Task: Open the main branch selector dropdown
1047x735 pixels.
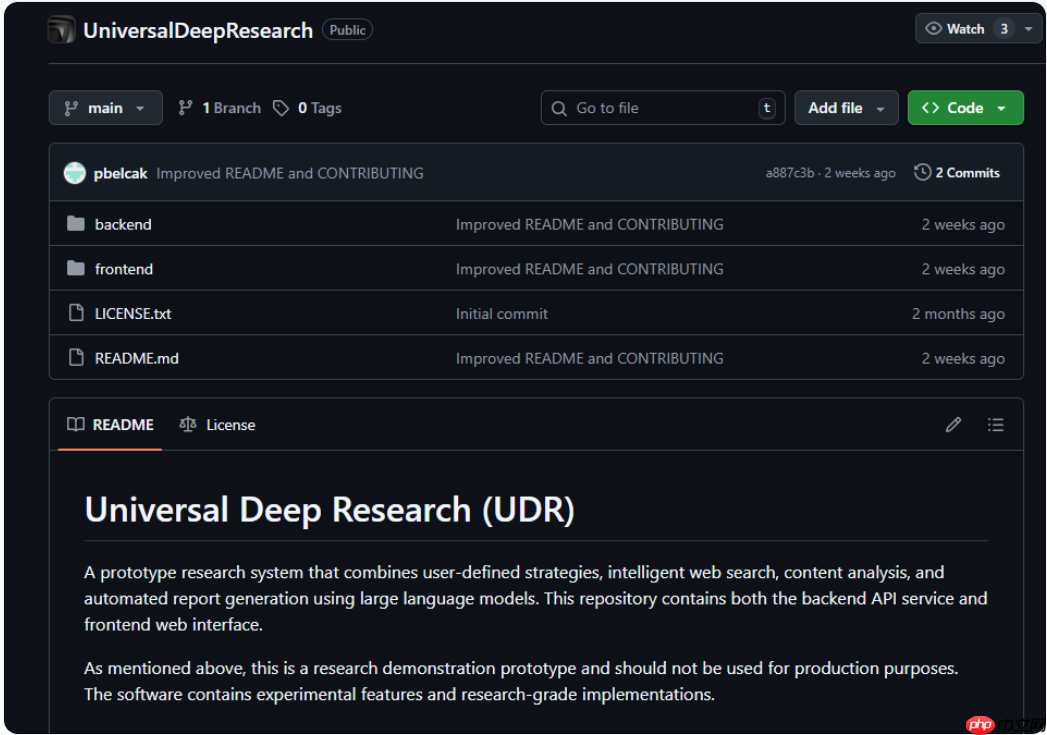Action: (x=105, y=108)
